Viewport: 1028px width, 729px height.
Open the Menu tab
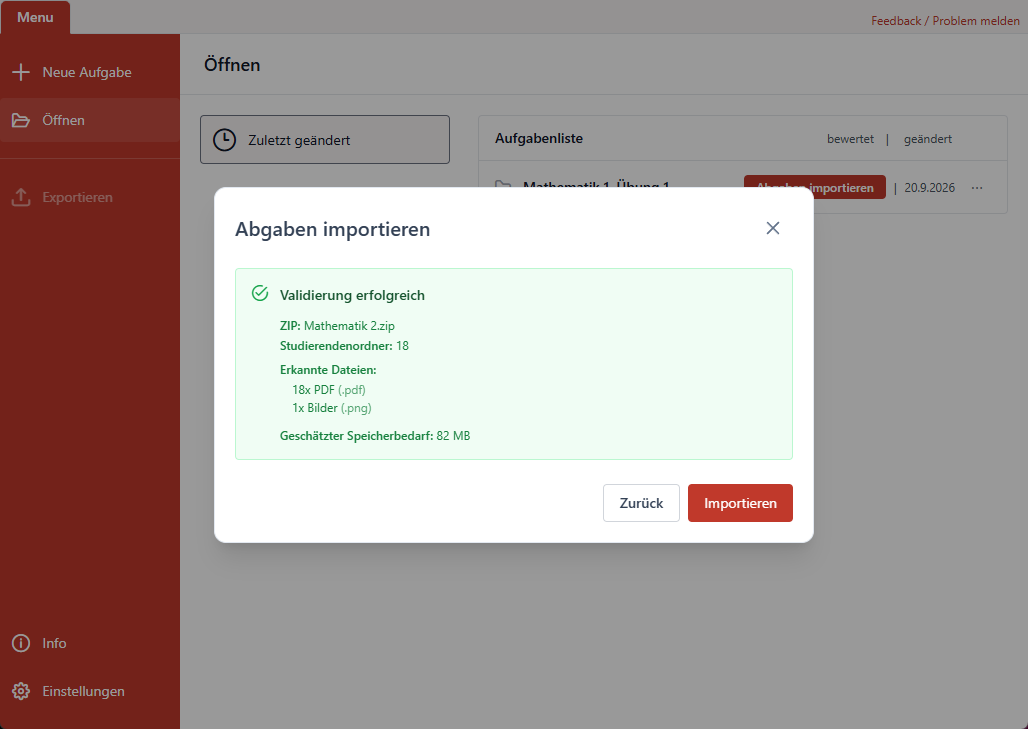click(35, 17)
